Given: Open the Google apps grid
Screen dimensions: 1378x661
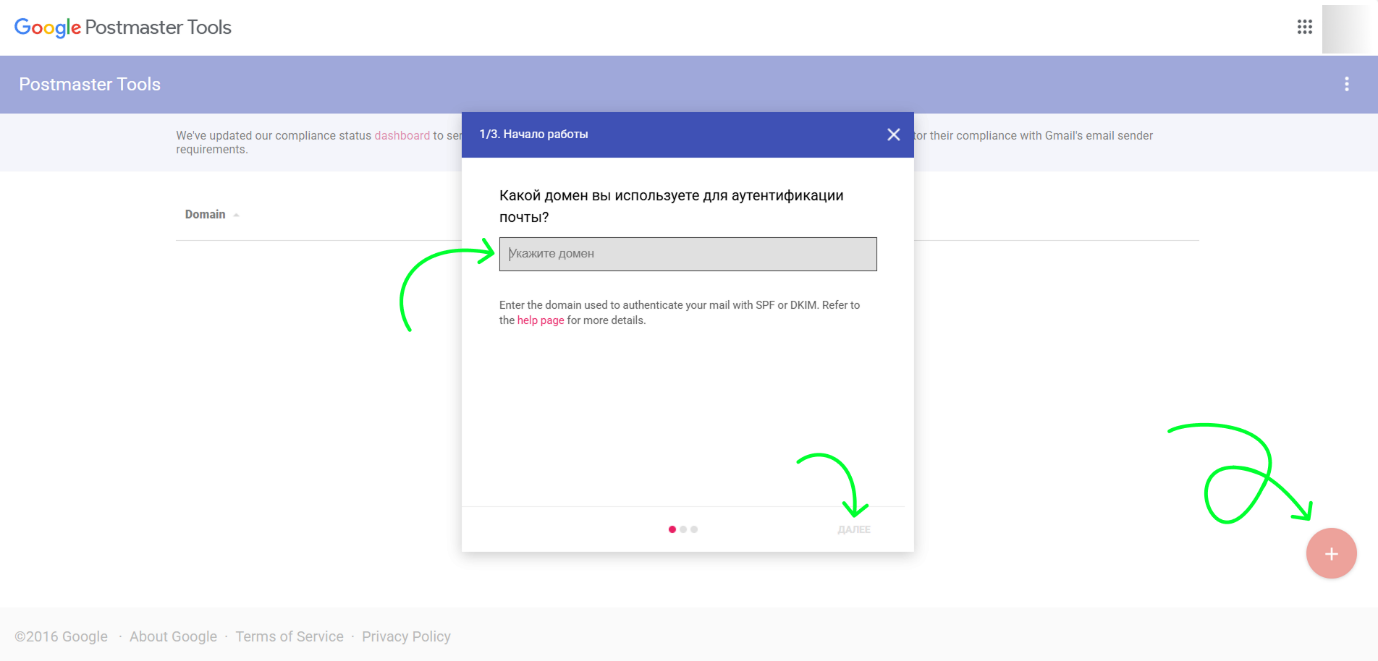Looking at the screenshot, I should [1304, 27].
